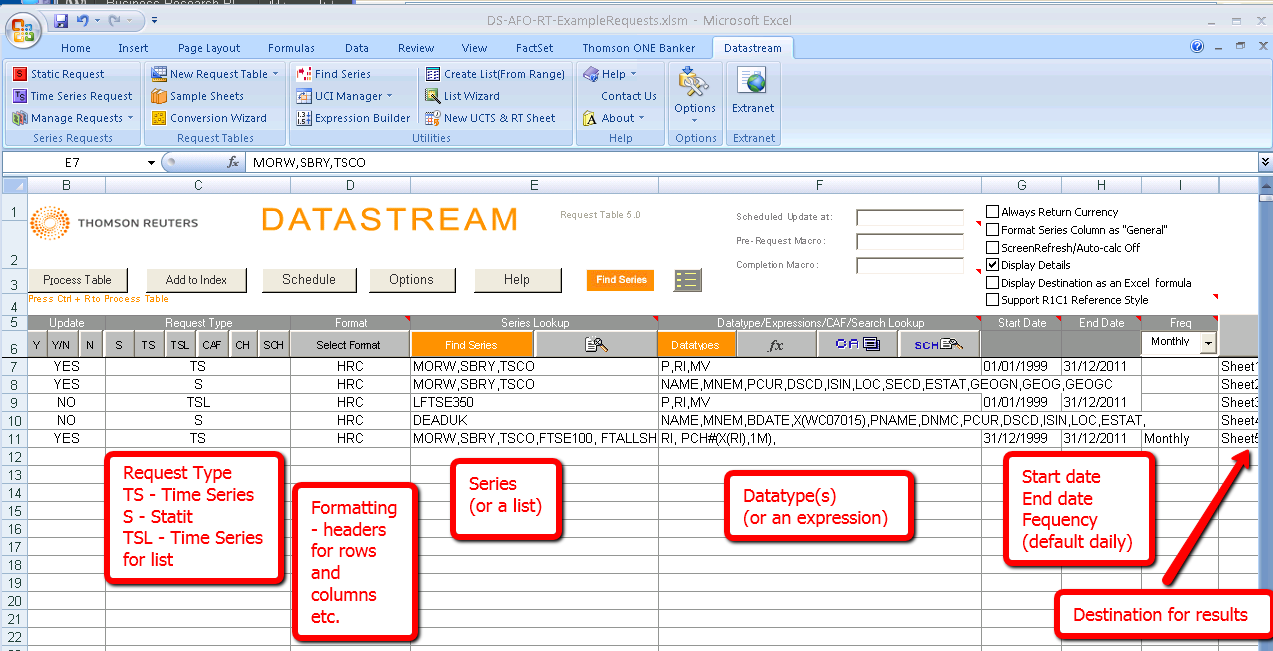The height and width of the screenshot is (651, 1273).
Task: Select cell containing DEADUK
Action: pos(534,420)
